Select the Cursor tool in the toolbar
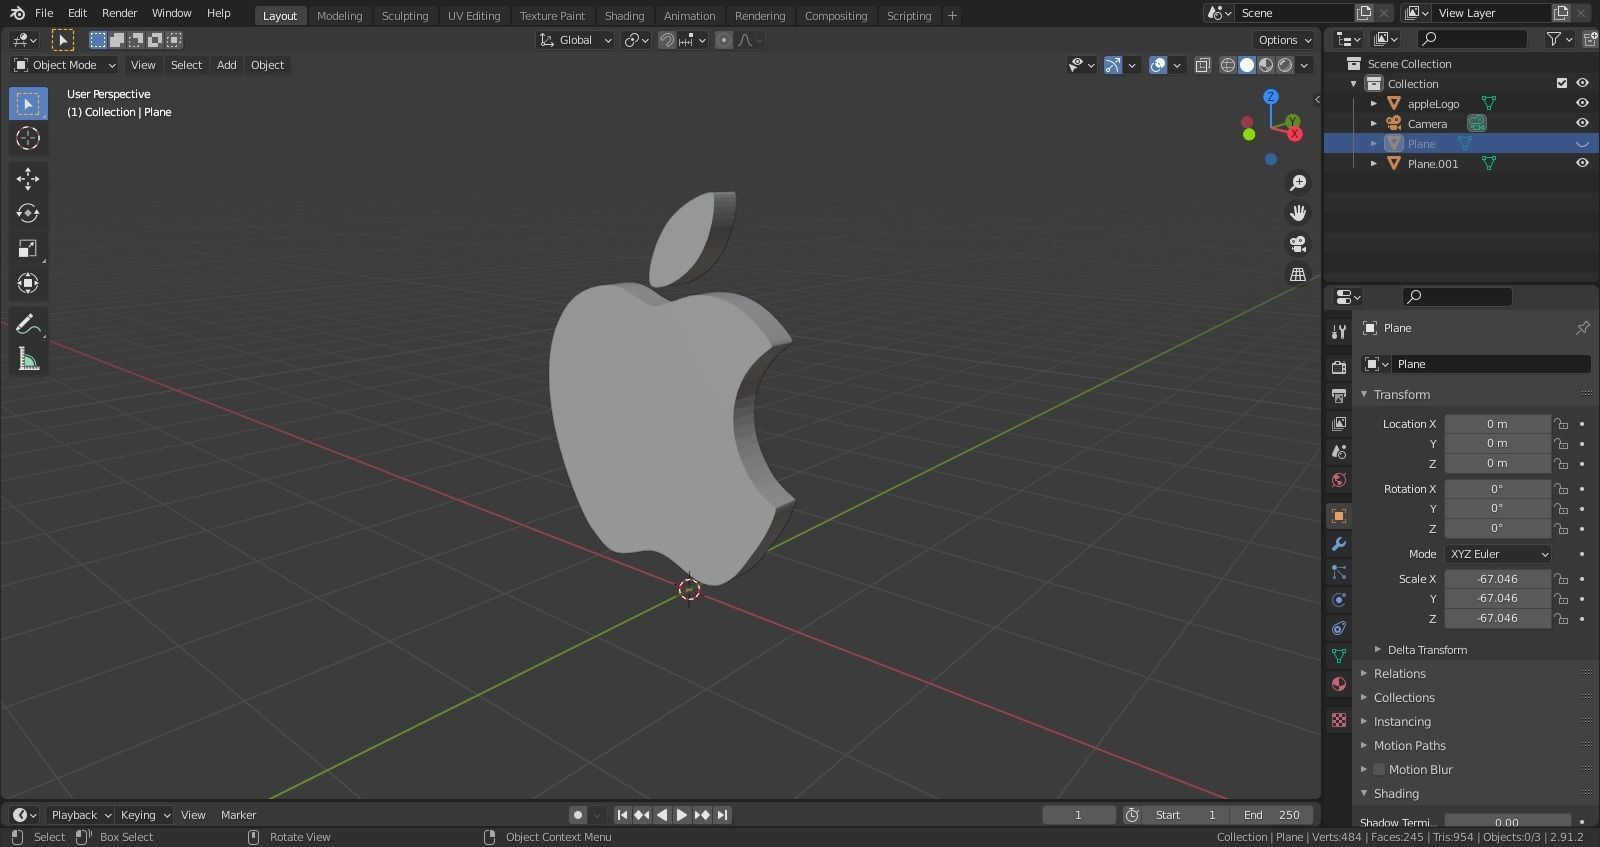The width and height of the screenshot is (1600, 847). [x=28, y=138]
